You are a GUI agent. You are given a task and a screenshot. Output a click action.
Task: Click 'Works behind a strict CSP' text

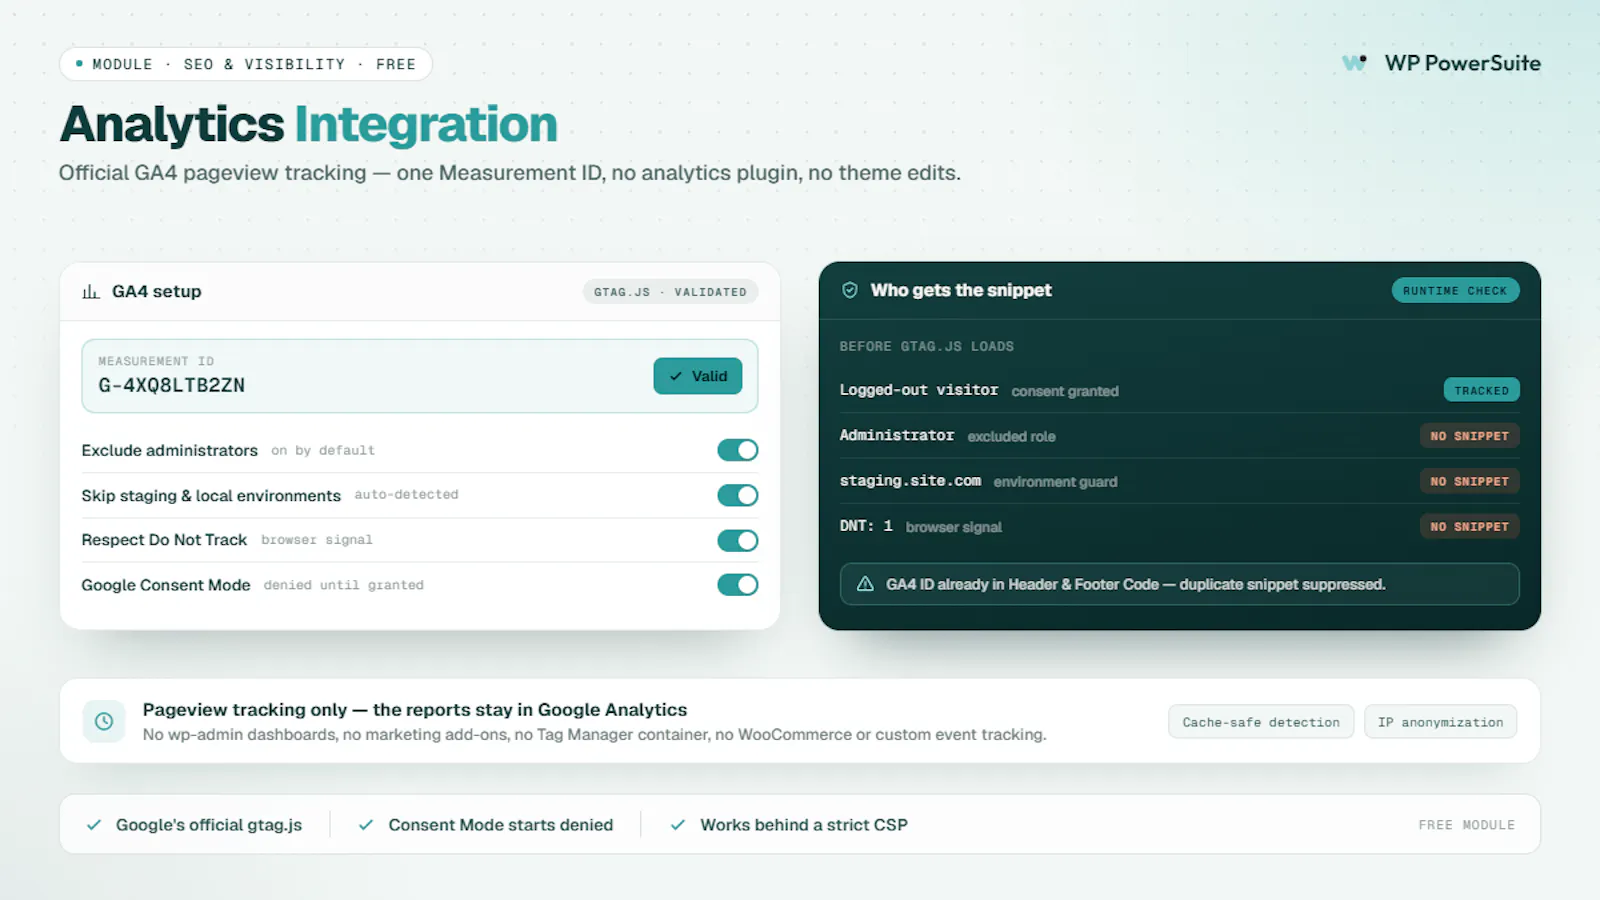(x=804, y=825)
